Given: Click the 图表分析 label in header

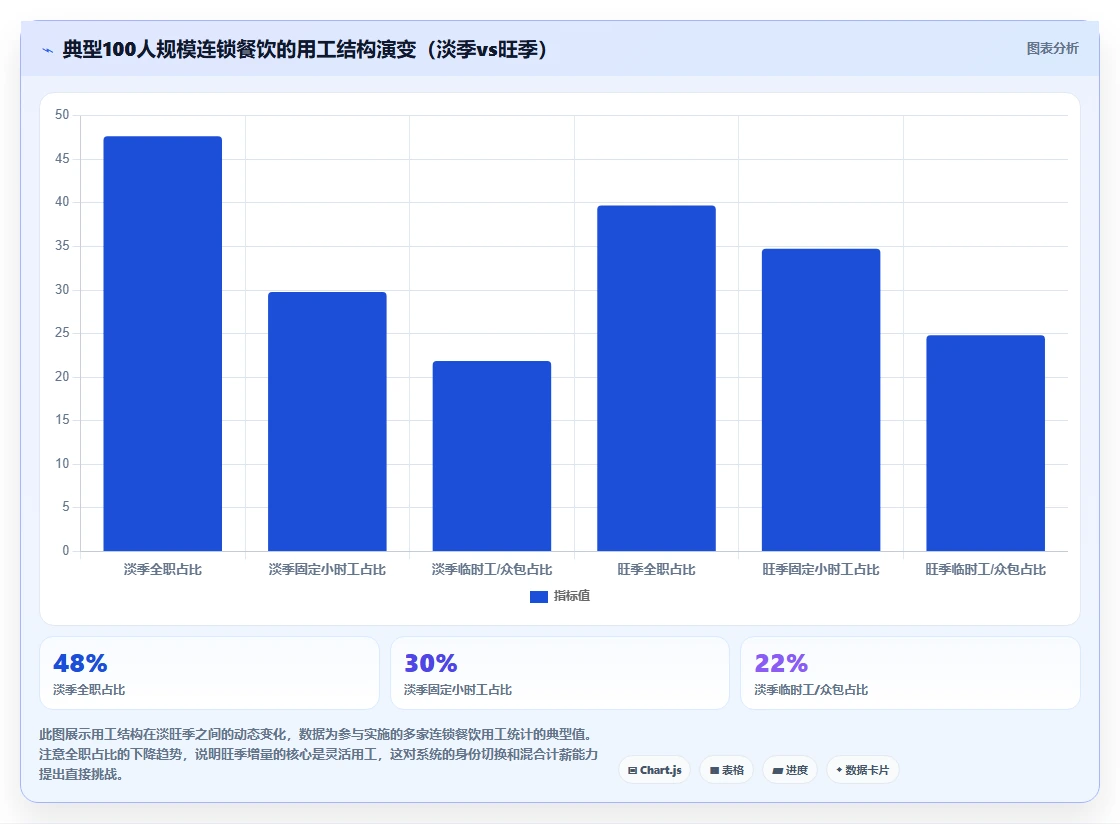Looking at the screenshot, I should (x=1052, y=49).
